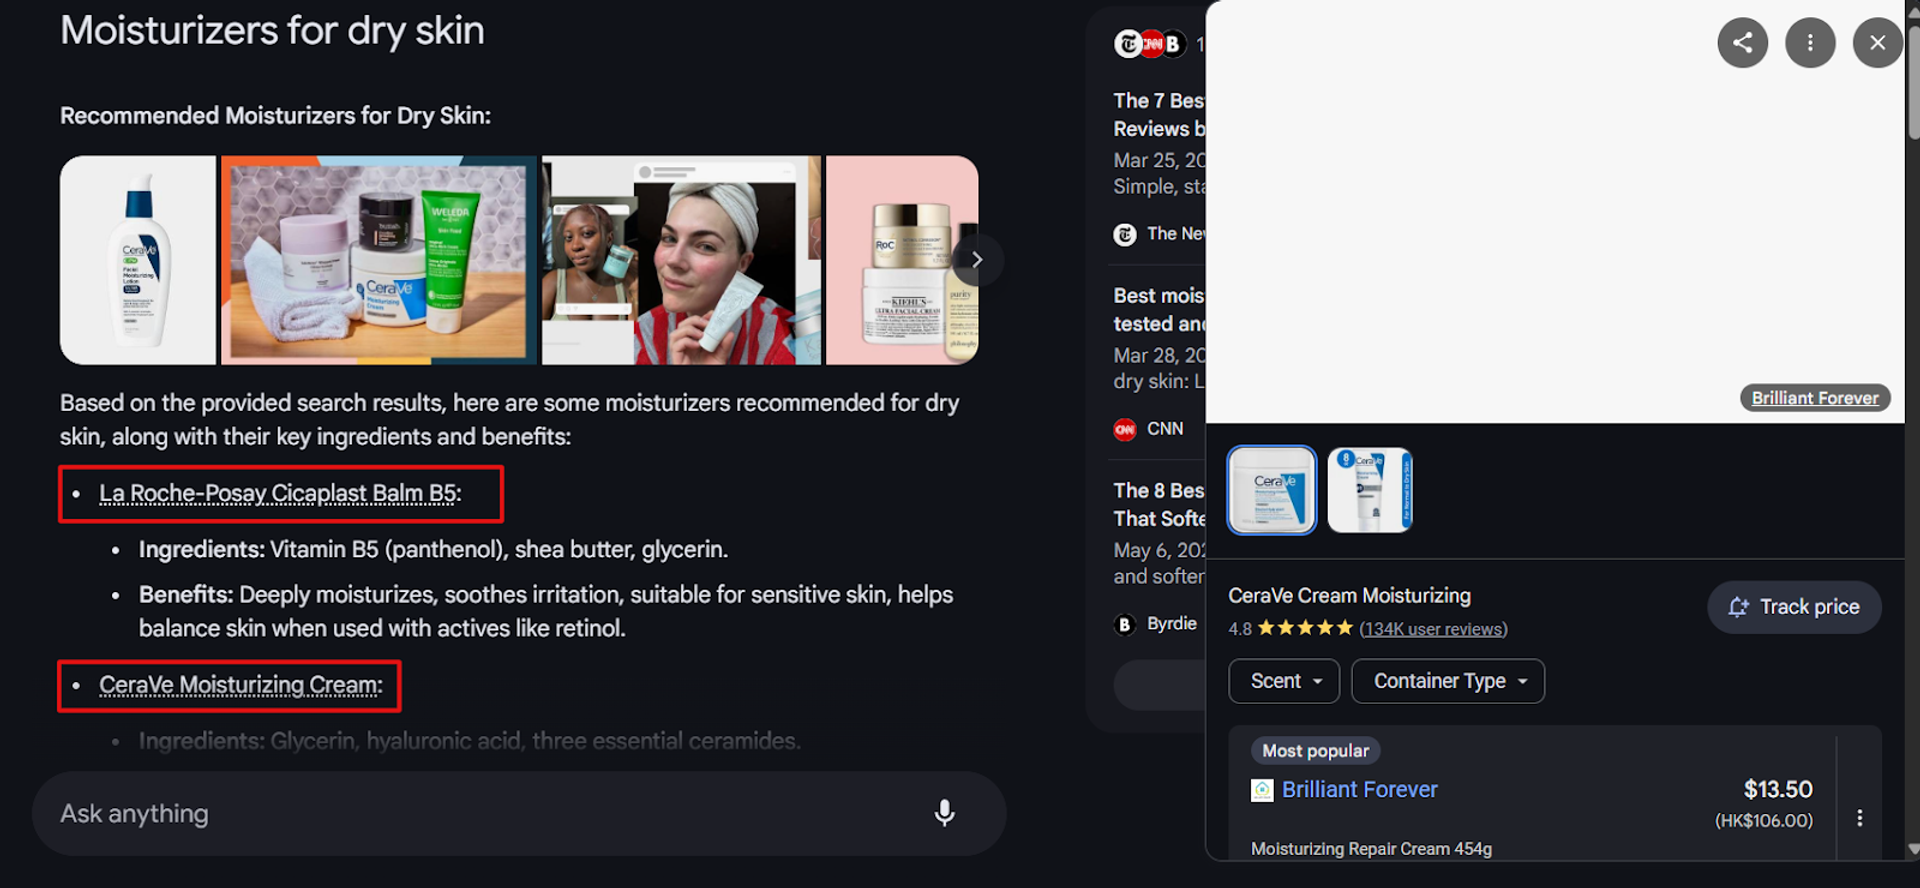This screenshot has height=888, width=1920.
Task: Click the stacked source logos at top
Action: point(1150,44)
